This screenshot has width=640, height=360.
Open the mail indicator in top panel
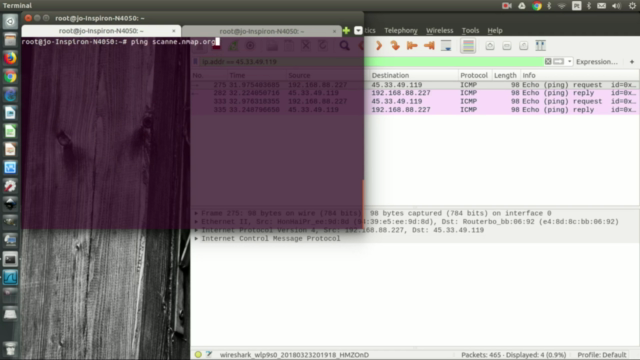[601, 5]
